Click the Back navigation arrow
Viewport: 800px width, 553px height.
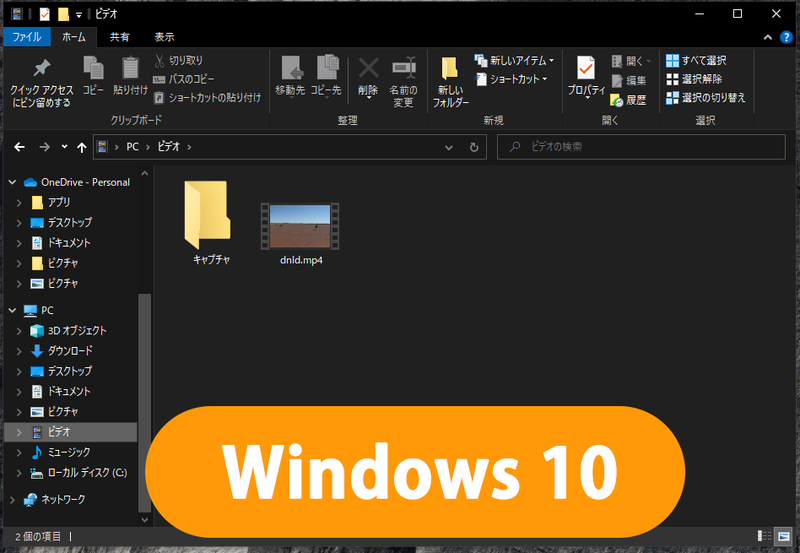19,147
